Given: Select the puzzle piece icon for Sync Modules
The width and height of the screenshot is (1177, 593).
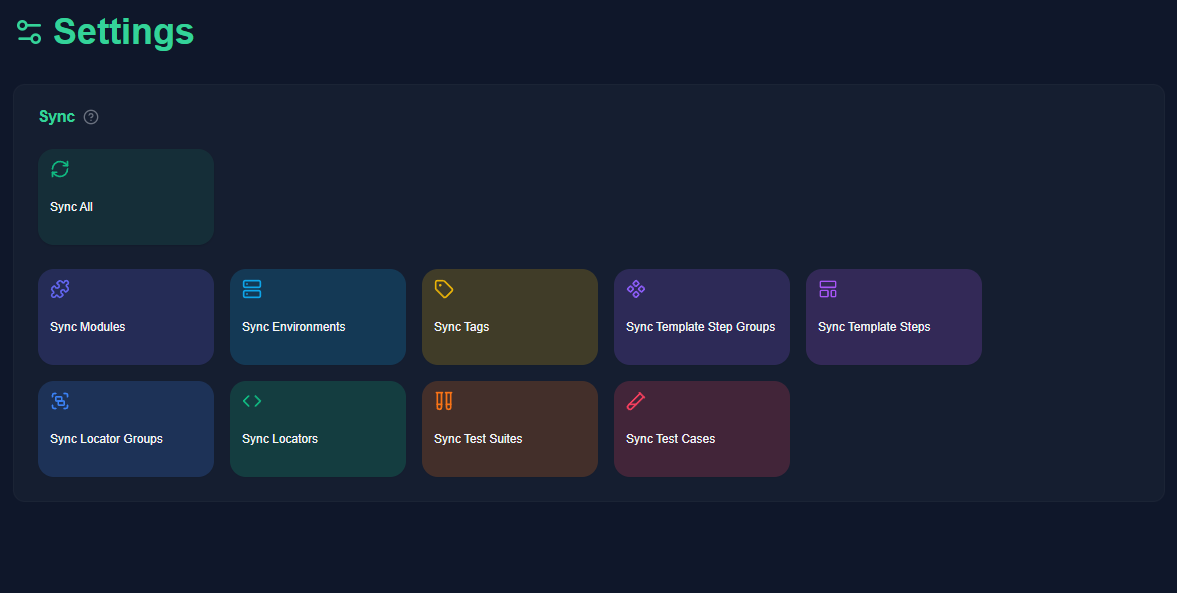Looking at the screenshot, I should (60, 289).
